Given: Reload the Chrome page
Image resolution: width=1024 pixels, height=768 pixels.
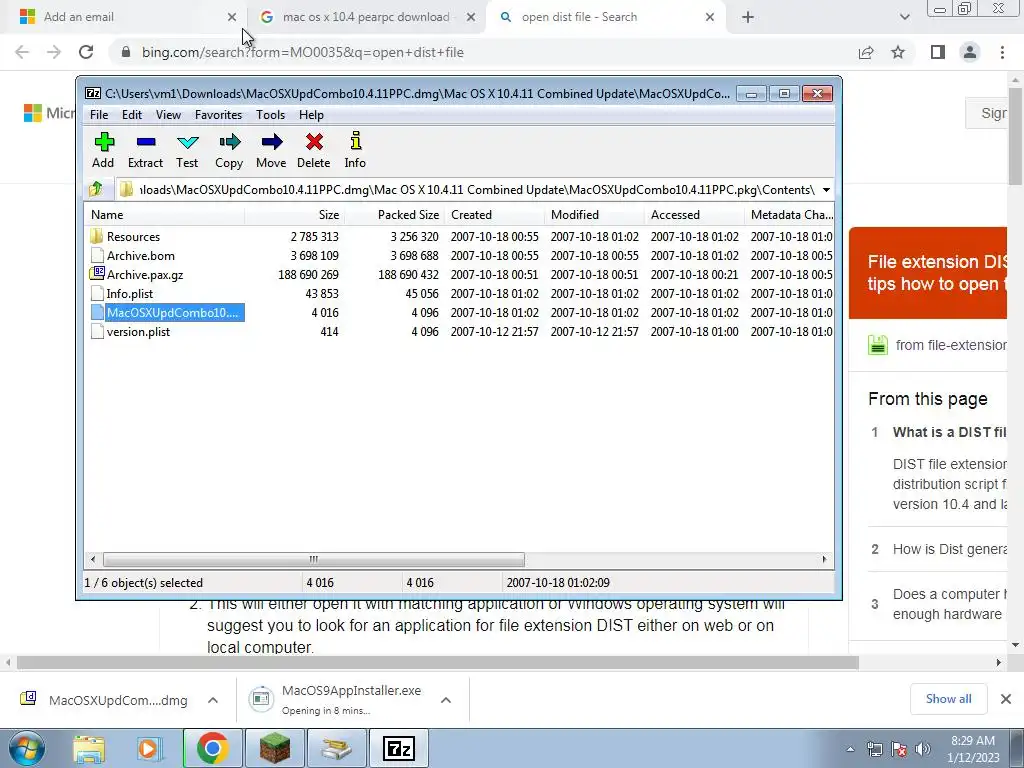Looking at the screenshot, I should pos(86,52).
